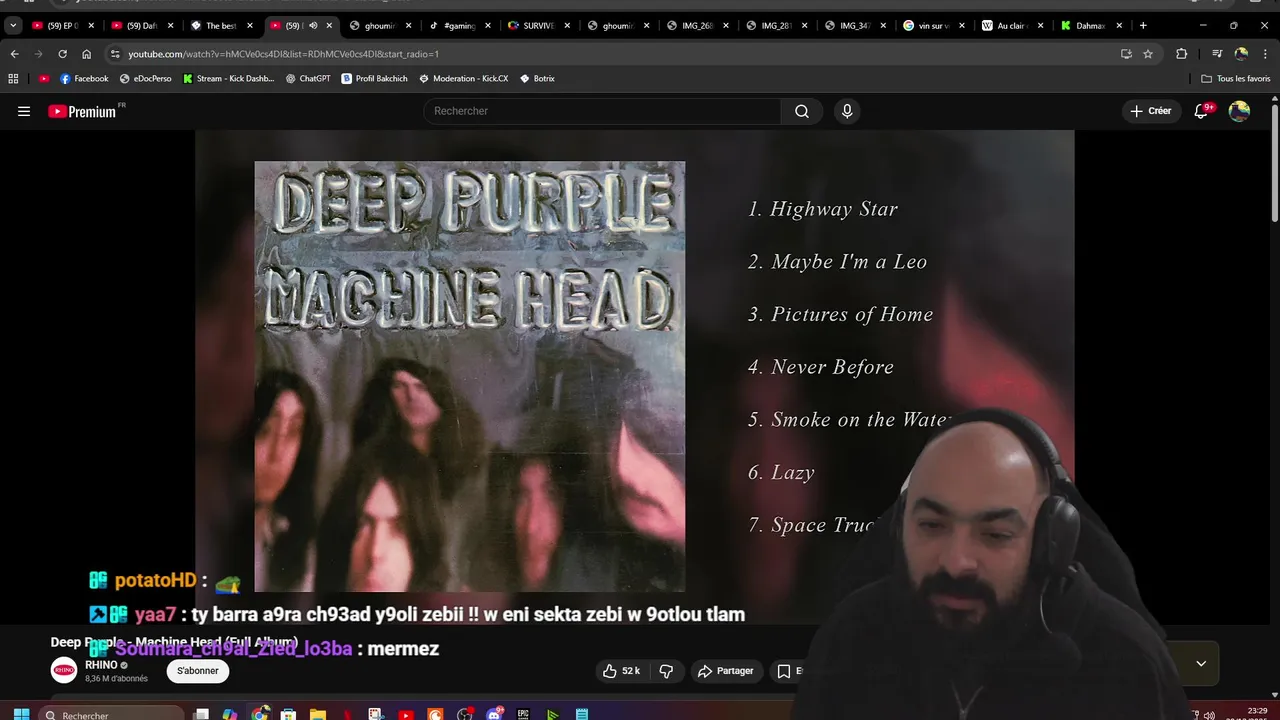Open the 'Tous les favoris' folder
The height and width of the screenshot is (720, 1280).
1236,78
